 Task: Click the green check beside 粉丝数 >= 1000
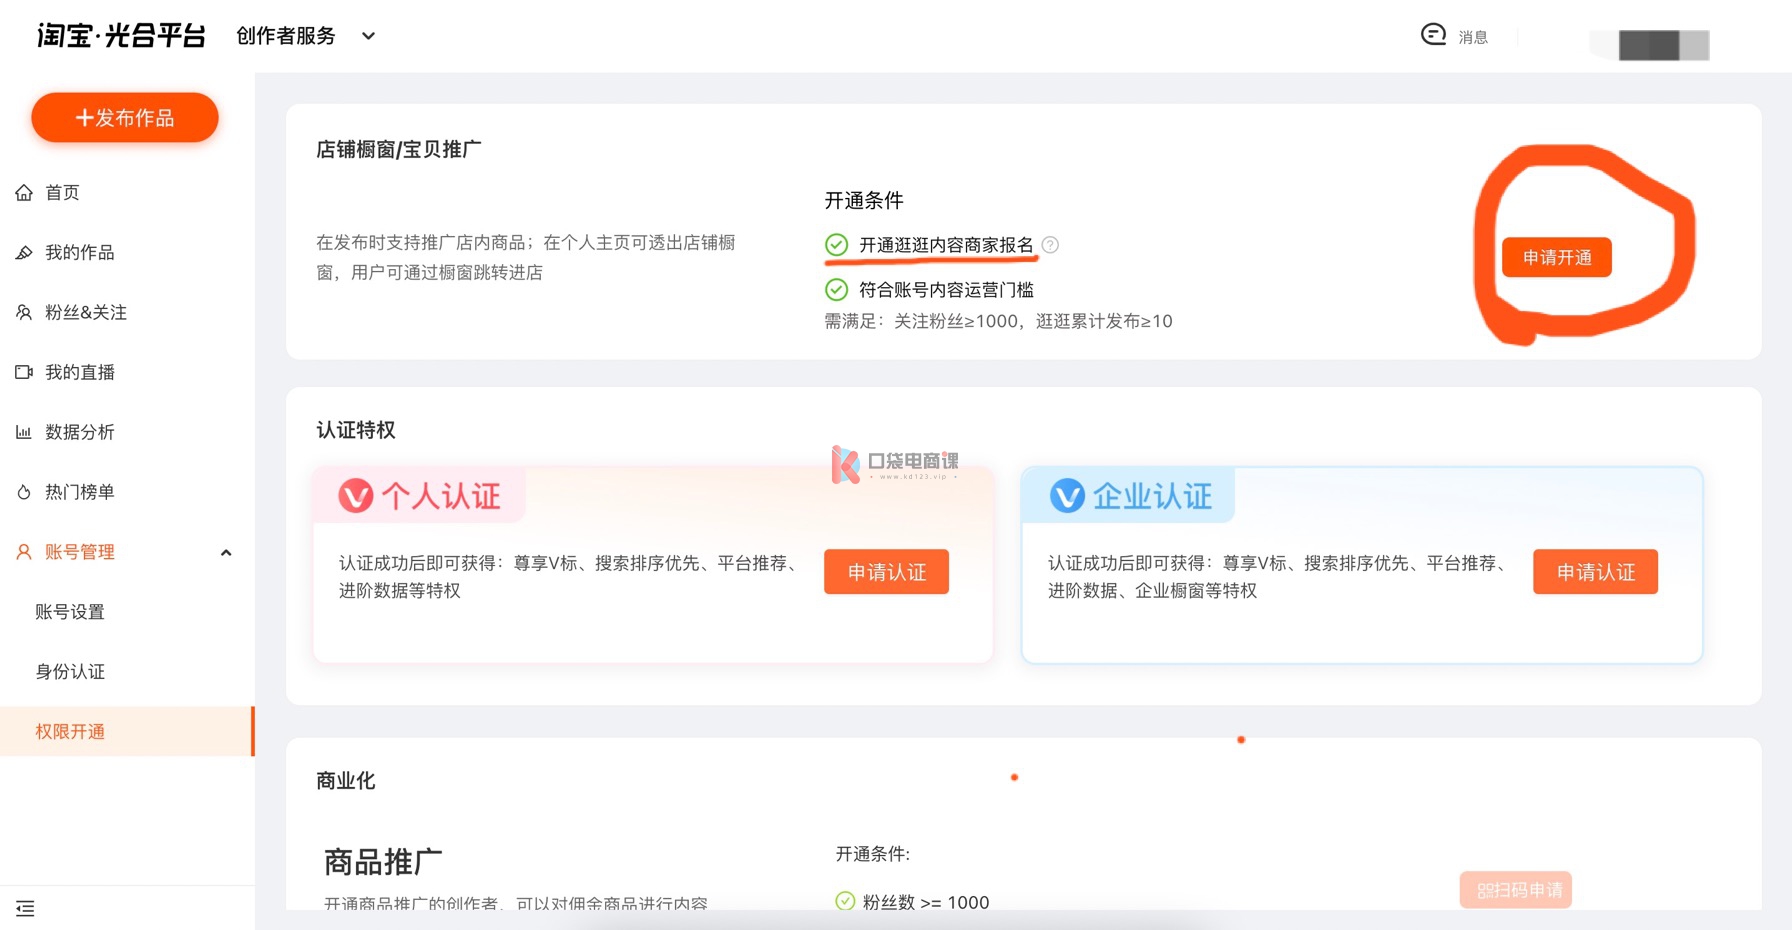845,901
